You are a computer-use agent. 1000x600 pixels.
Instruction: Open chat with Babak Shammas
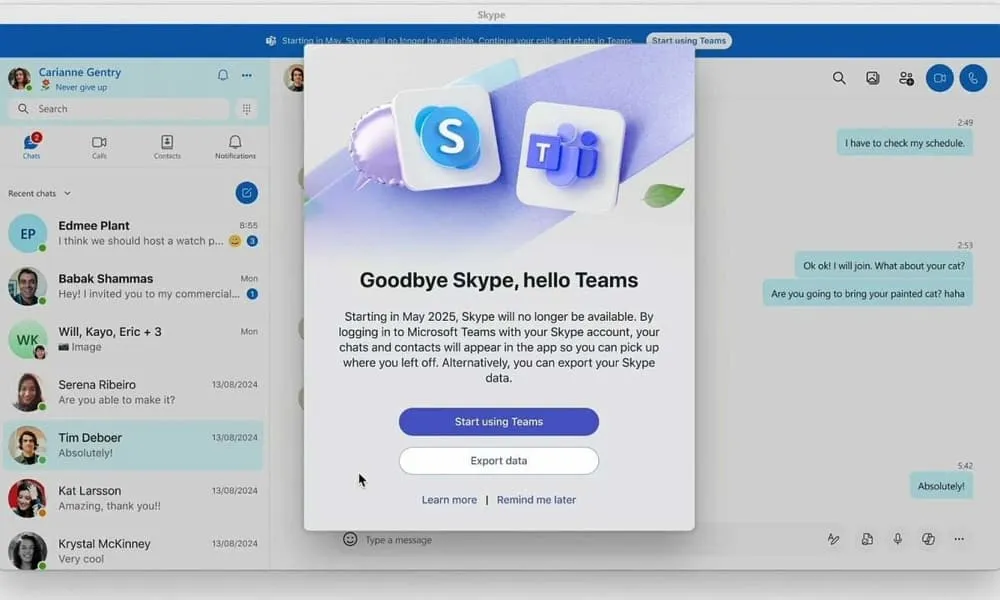[x=133, y=286]
